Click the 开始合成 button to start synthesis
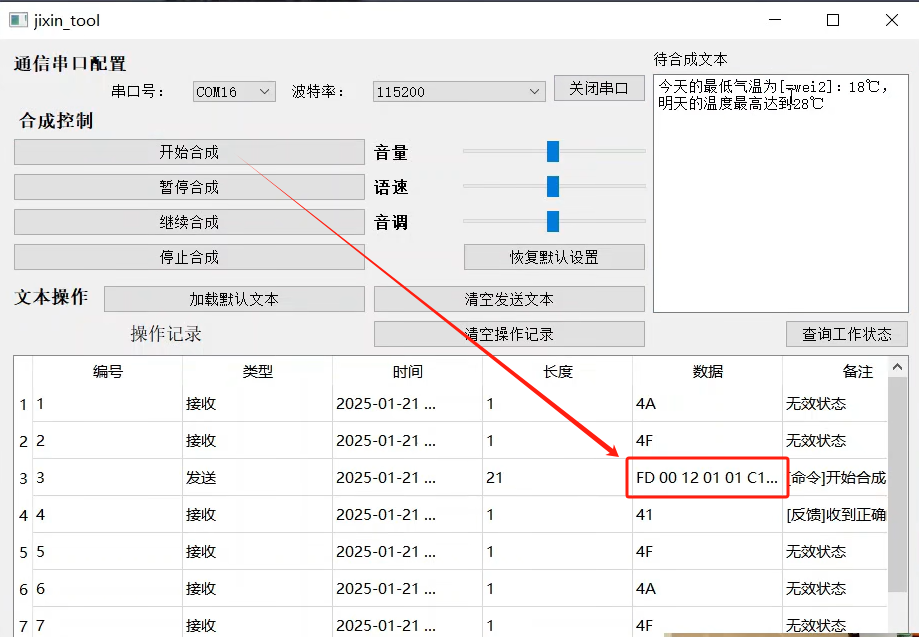 (x=188, y=151)
